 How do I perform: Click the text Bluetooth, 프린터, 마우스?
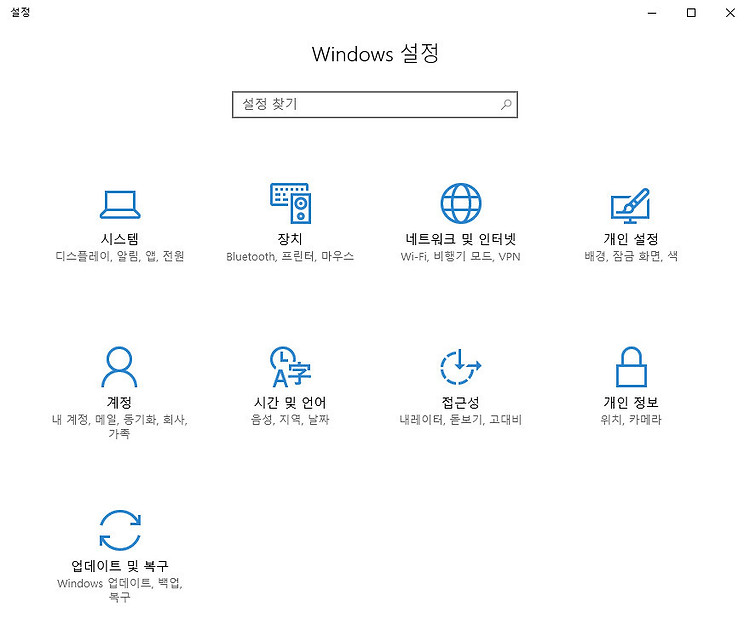click(290, 256)
